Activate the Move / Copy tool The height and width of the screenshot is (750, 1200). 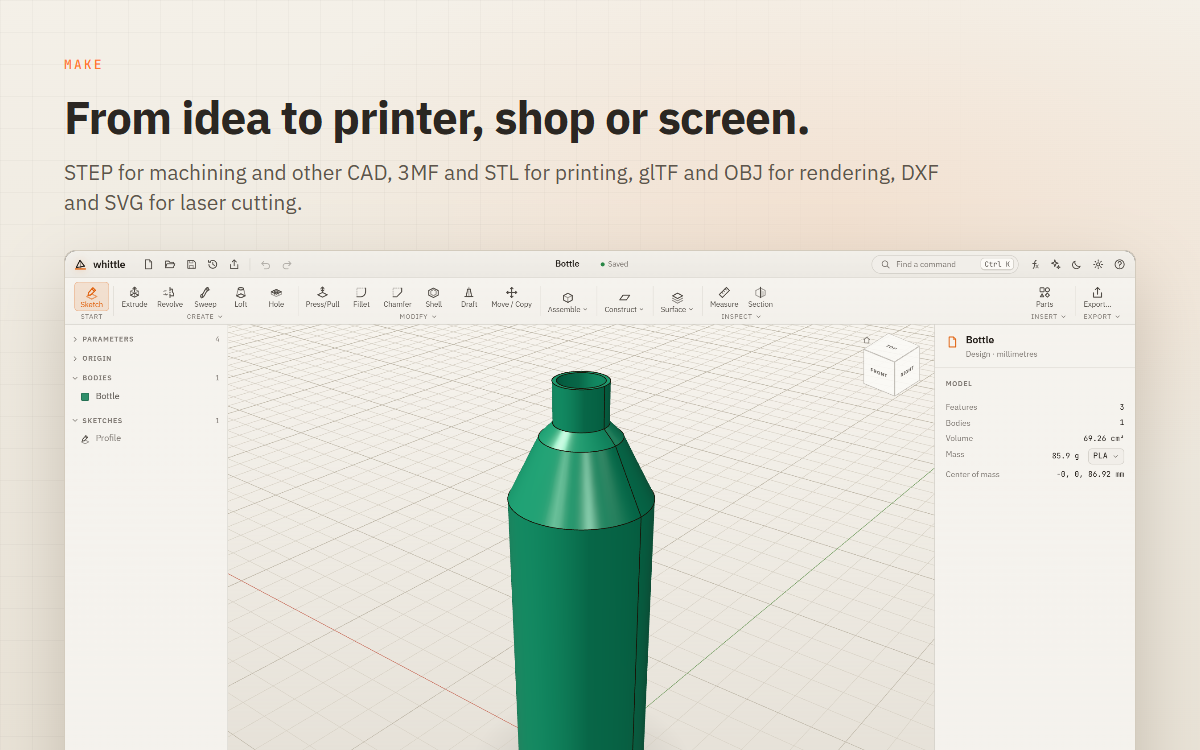511,297
